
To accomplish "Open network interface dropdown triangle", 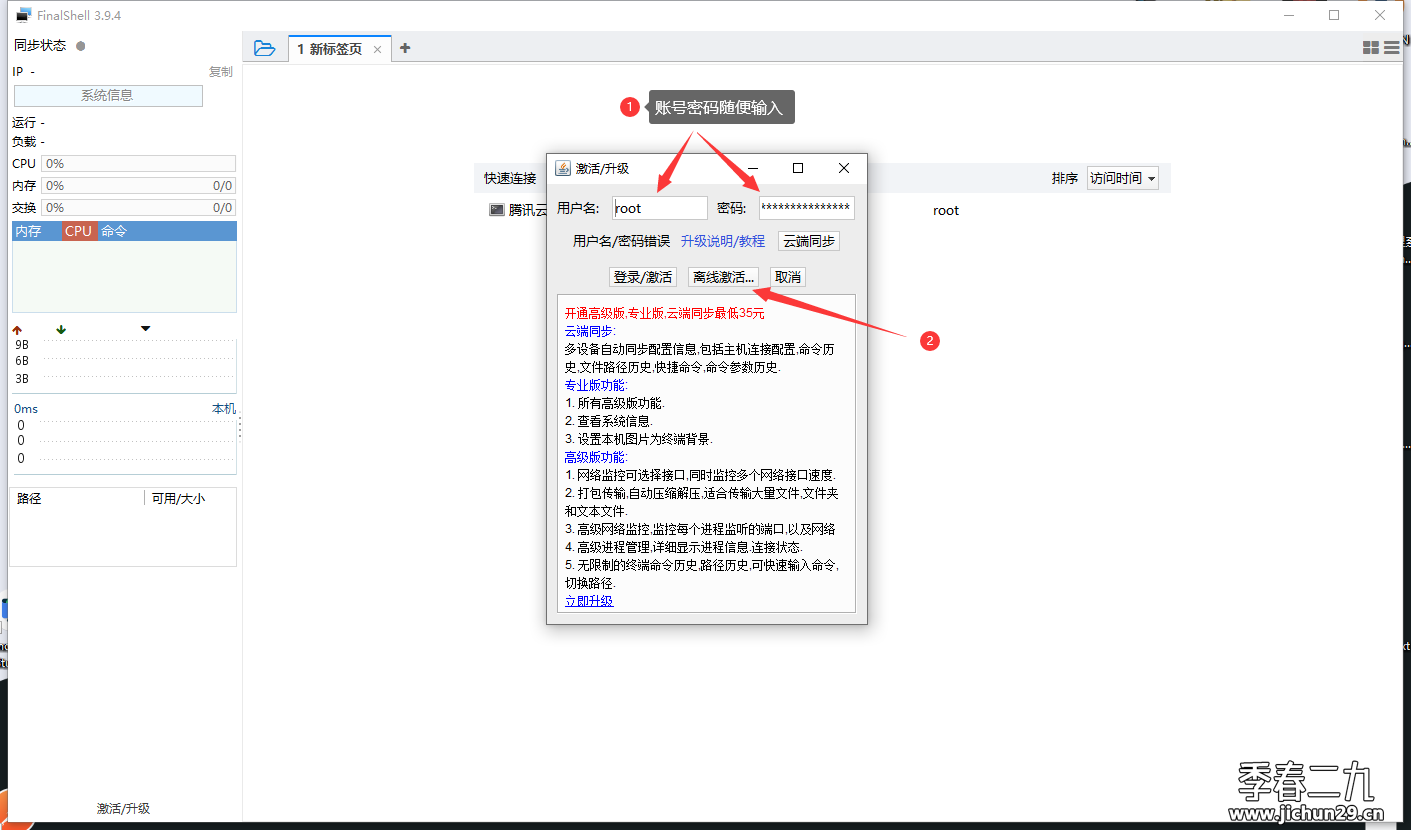I will coord(146,328).
